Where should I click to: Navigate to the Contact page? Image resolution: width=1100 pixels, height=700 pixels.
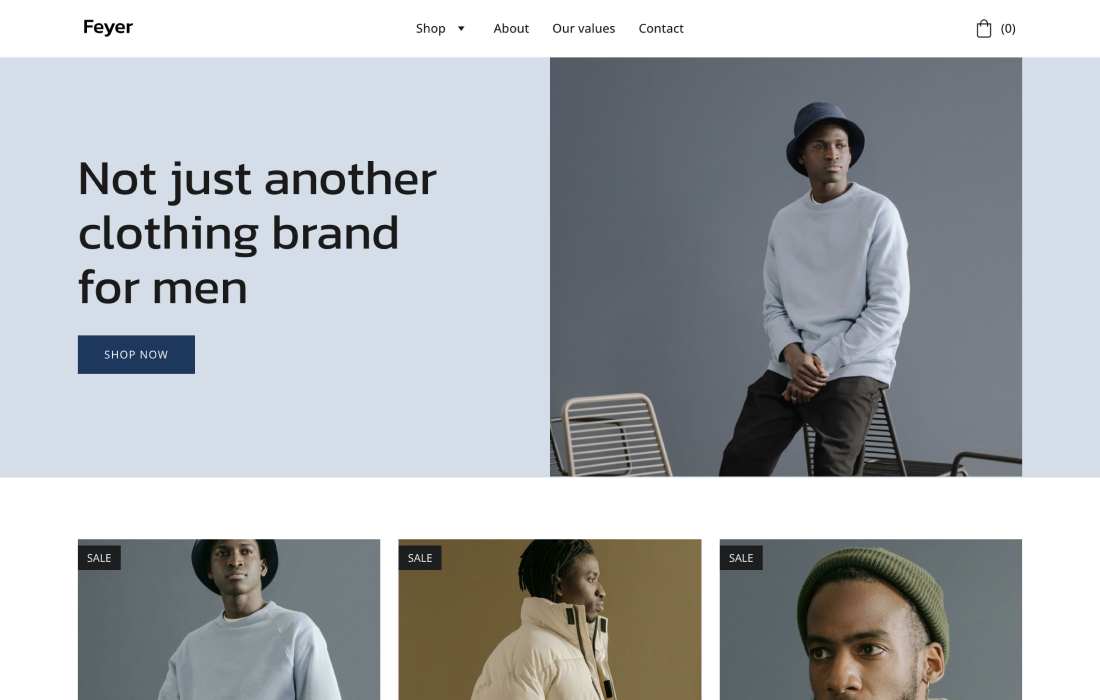click(x=661, y=29)
